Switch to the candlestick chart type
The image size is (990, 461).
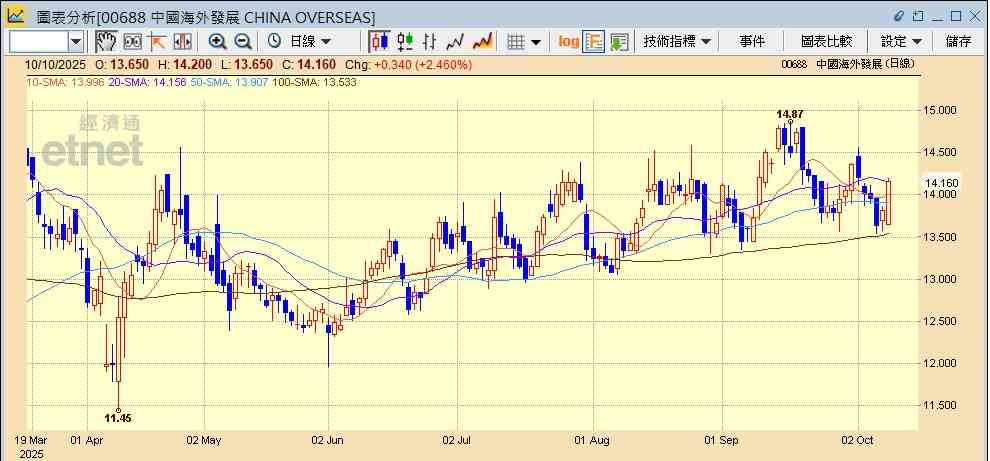[x=379, y=41]
